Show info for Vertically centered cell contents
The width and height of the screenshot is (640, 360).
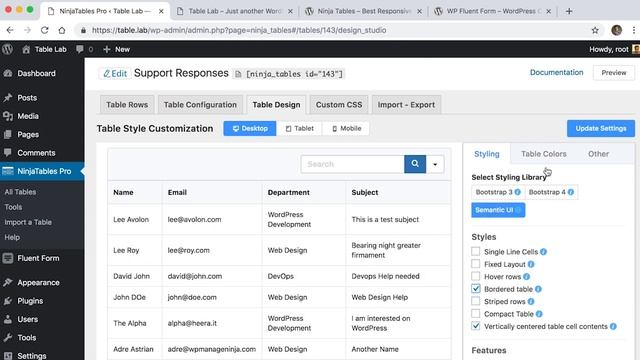coord(613,327)
